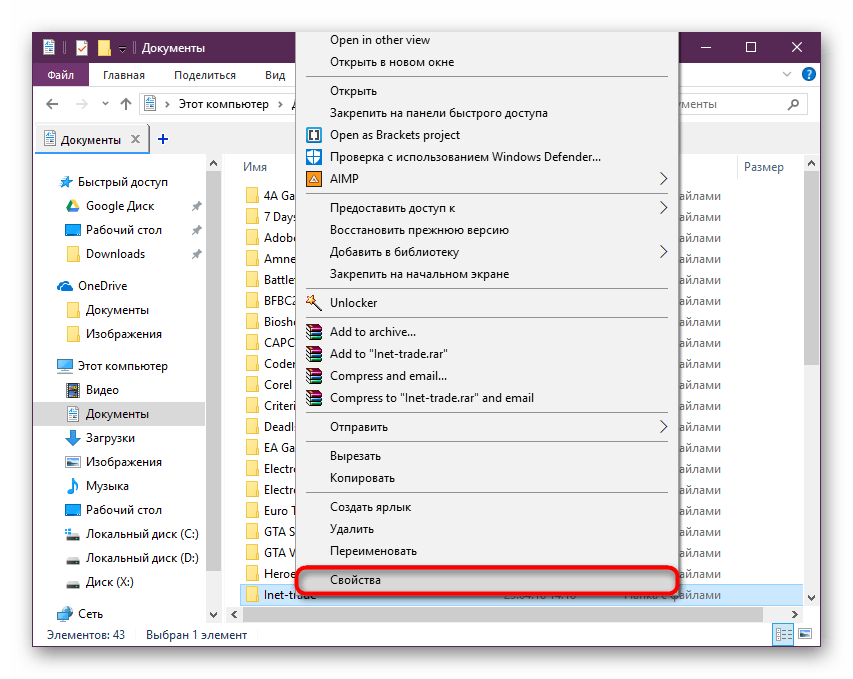
Task: Switch to large thumbnails view in the status bar
Action: pyautogui.click(x=805, y=635)
